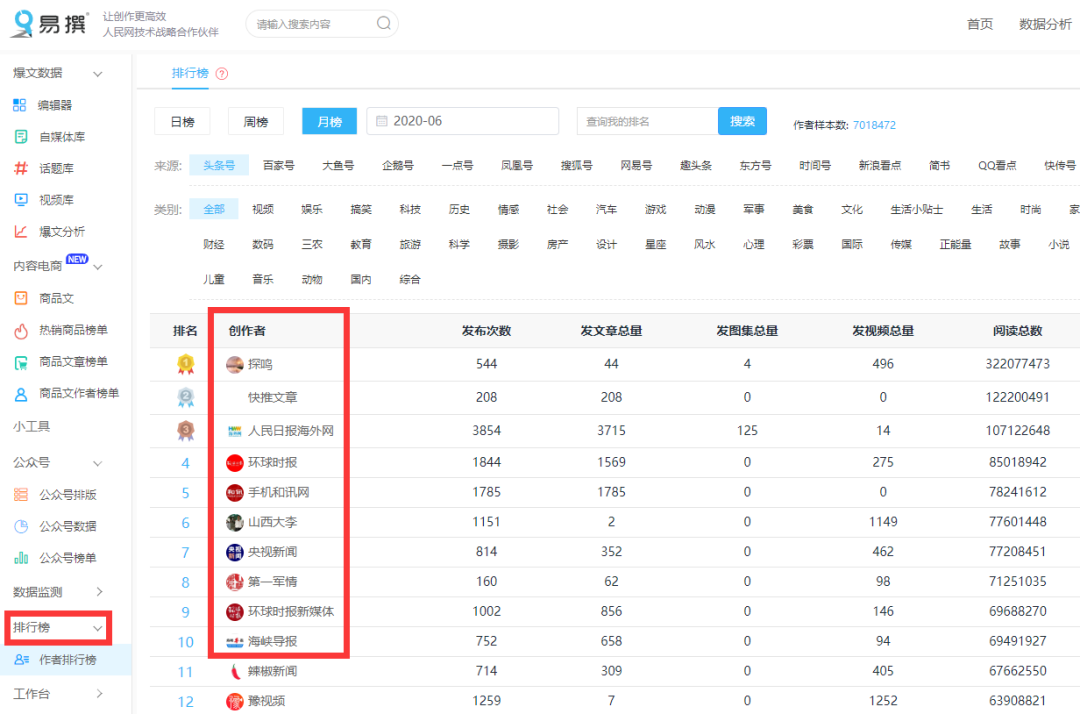Image resolution: width=1080 pixels, height=714 pixels.
Task: Open 公众号榜单 bar chart icon
Action: click(21, 558)
